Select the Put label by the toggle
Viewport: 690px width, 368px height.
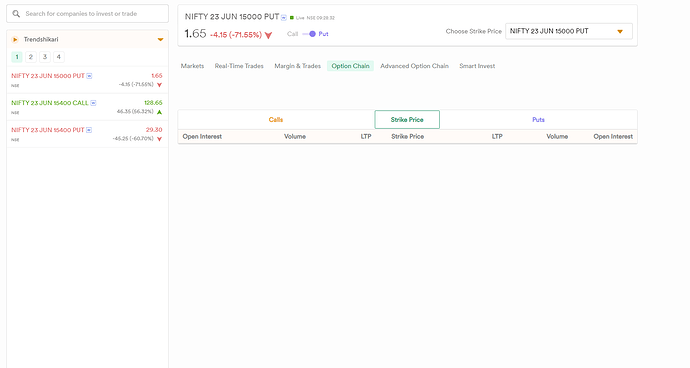(323, 34)
